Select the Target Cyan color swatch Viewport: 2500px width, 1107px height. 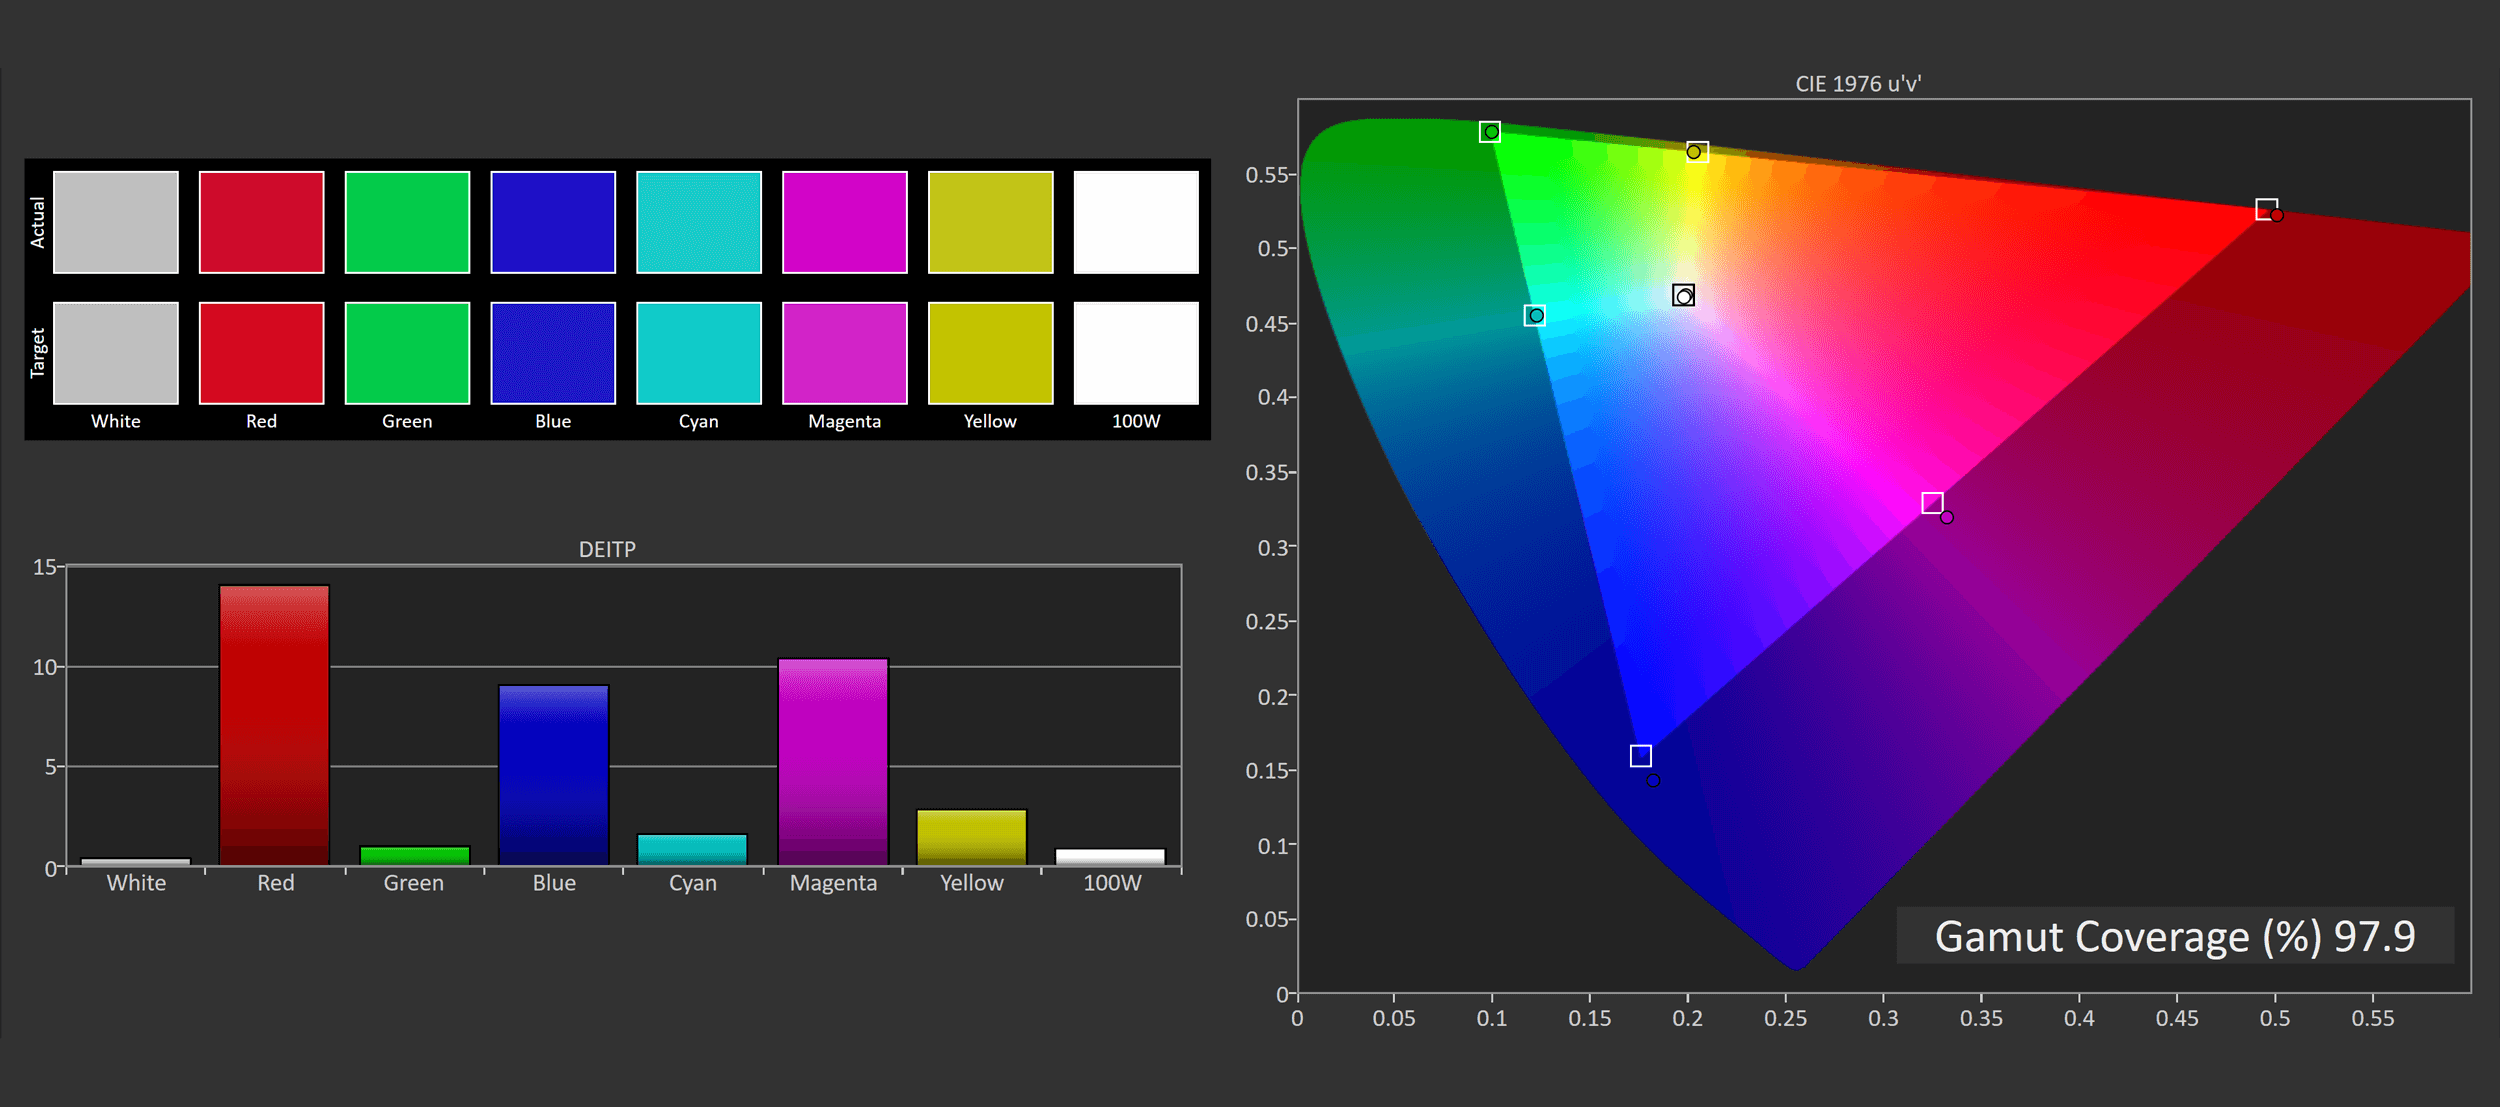click(698, 353)
